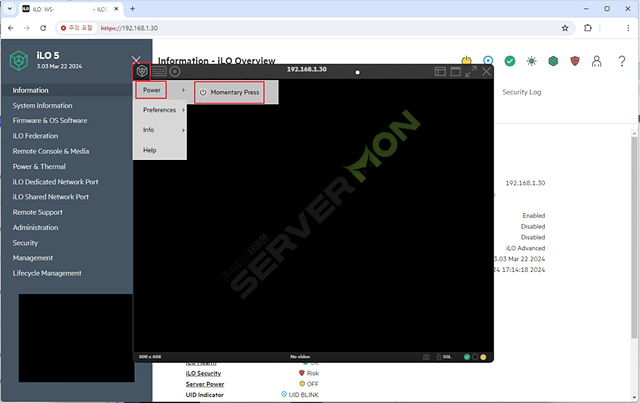Screen dimensions: 640x403
Task: Go back in the browser
Action: tap(11, 28)
